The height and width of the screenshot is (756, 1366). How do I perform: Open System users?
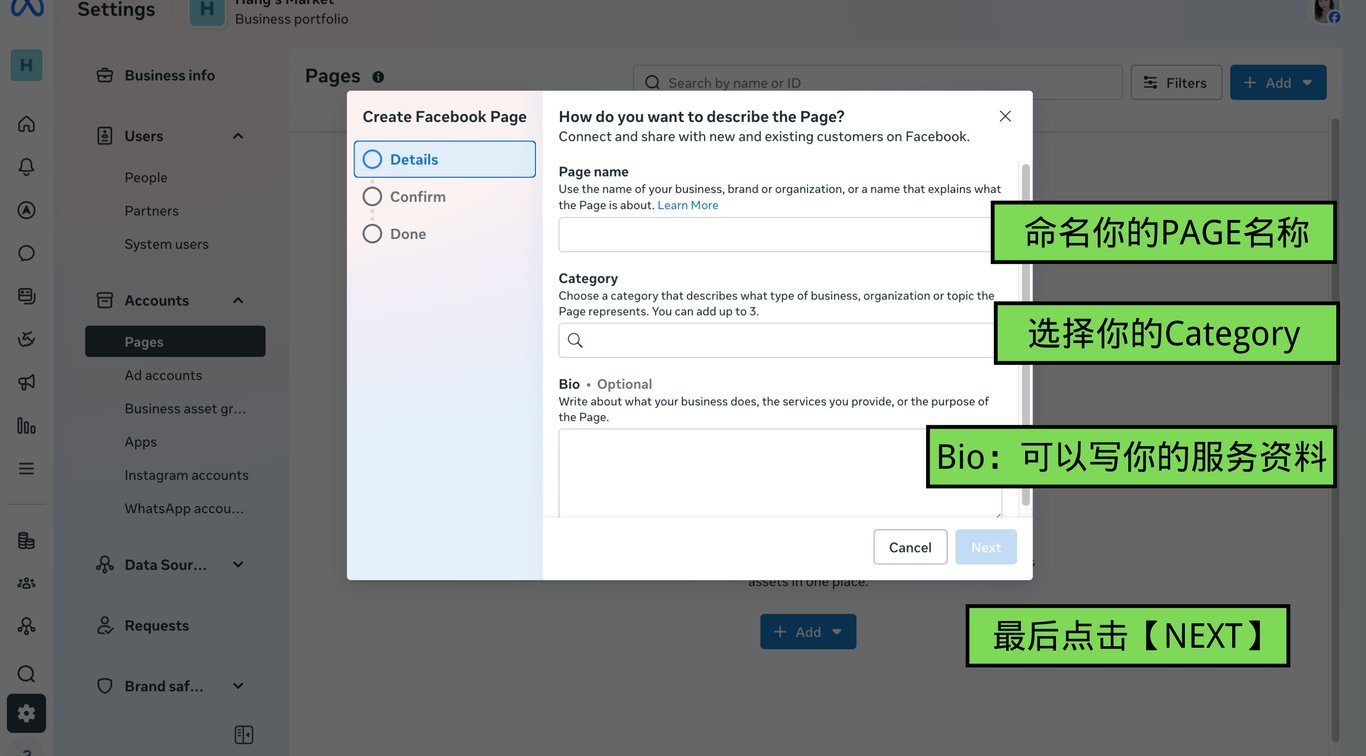[x=166, y=244]
